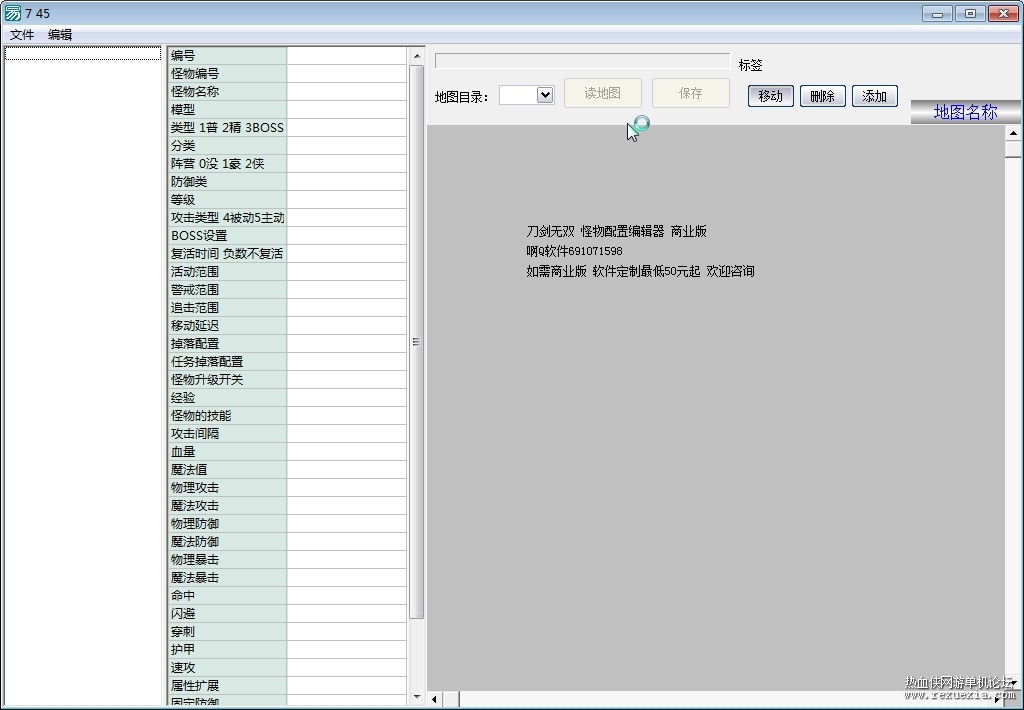Select the 魔法值 property row
The width and height of the screenshot is (1024, 710).
[x=287, y=470]
